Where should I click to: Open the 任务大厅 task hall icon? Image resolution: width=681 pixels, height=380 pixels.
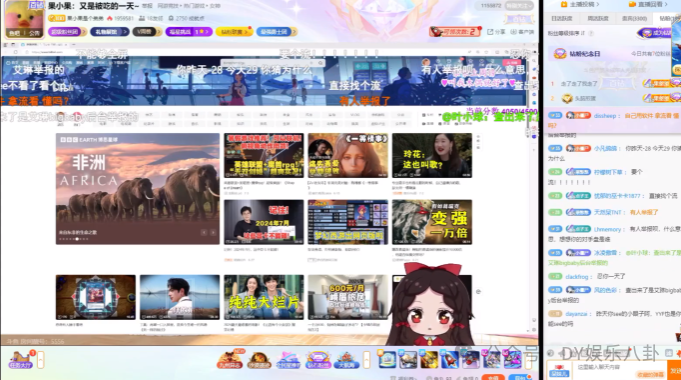(x=20, y=360)
